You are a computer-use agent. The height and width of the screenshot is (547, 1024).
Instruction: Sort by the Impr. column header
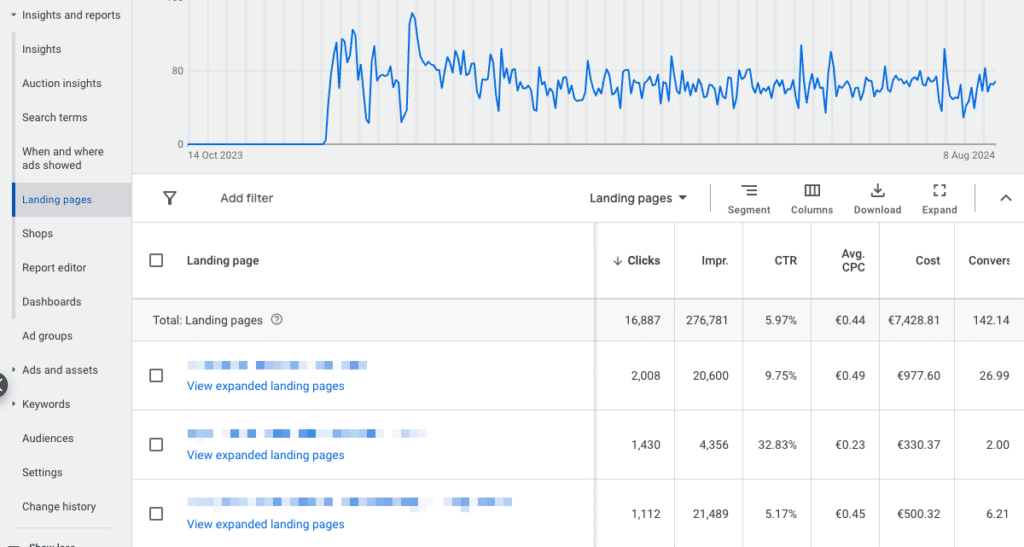[x=714, y=260]
